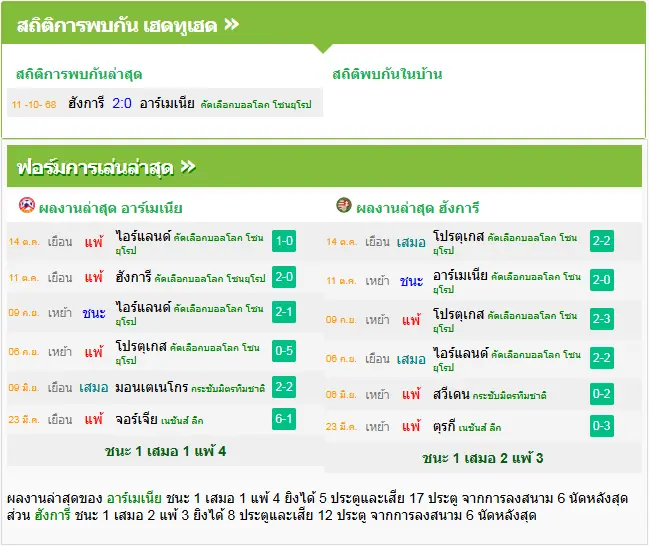
Task: Click 2-1 score in Armenia's ไอร์แลนด์ 09 ก.ย. row
Action: point(284,312)
